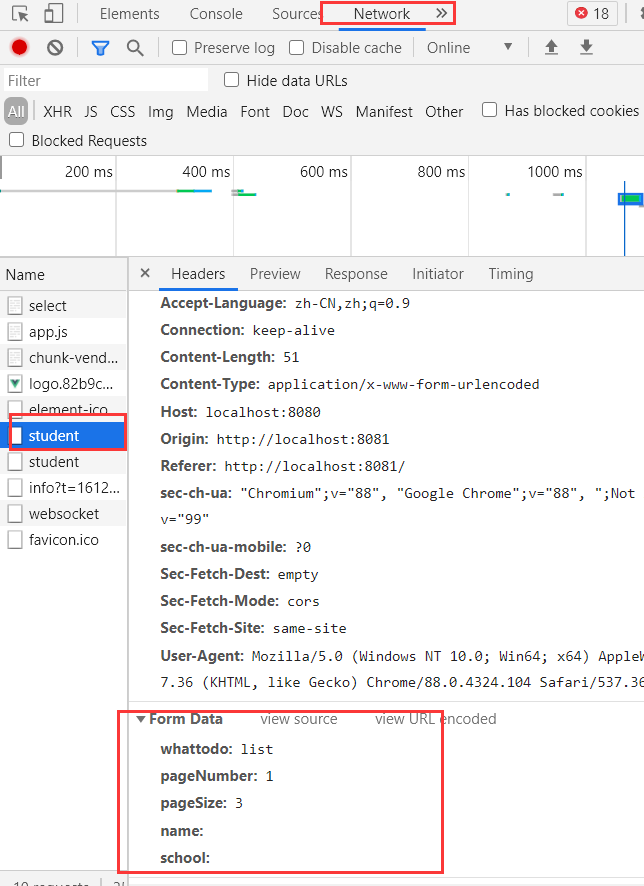Activate the inspect element selector icon
This screenshot has height=886, width=644.
20,14
